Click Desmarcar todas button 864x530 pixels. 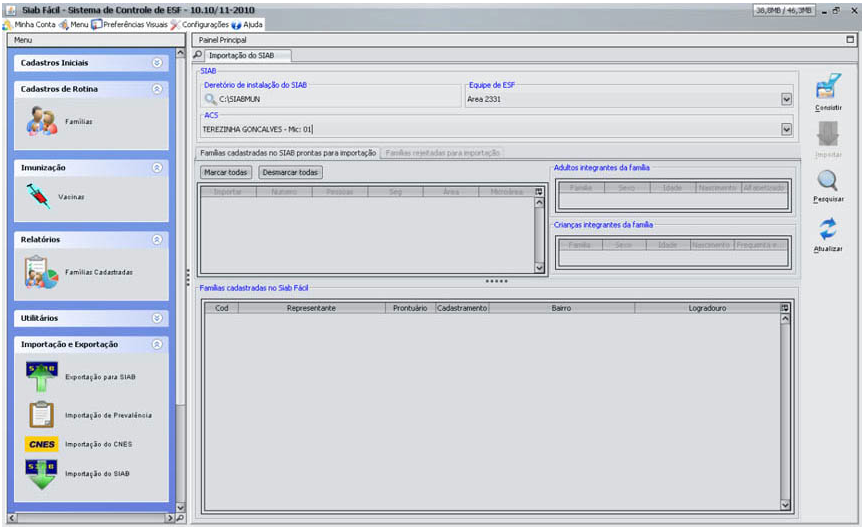point(290,172)
